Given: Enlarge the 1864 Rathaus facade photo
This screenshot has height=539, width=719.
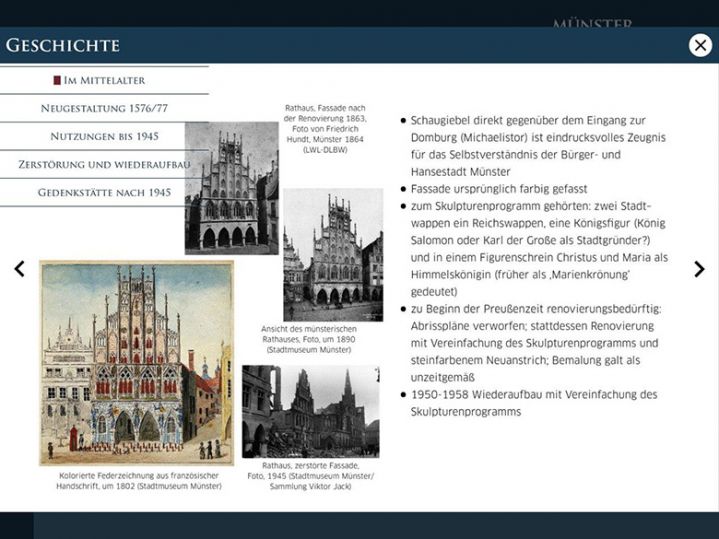Looking at the screenshot, I should click(231, 188).
